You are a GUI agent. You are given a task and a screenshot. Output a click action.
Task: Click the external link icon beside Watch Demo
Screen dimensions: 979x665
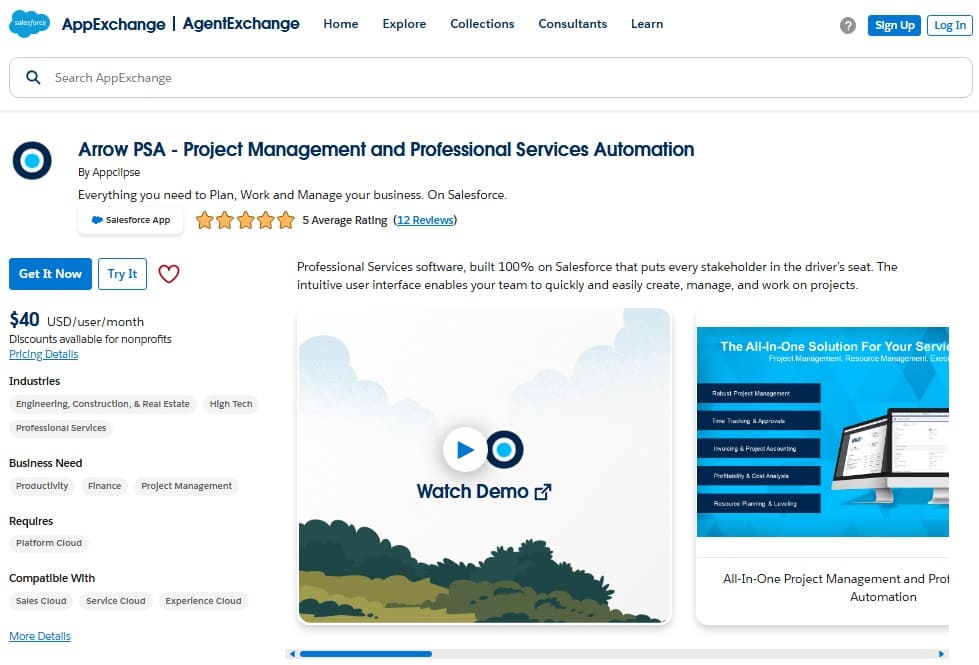[x=543, y=492]
